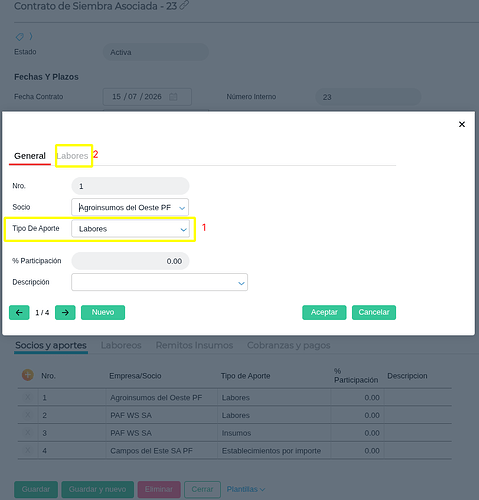
Task: Switch to the Labores tab in dialog
Action: click(x=72, y=156)
